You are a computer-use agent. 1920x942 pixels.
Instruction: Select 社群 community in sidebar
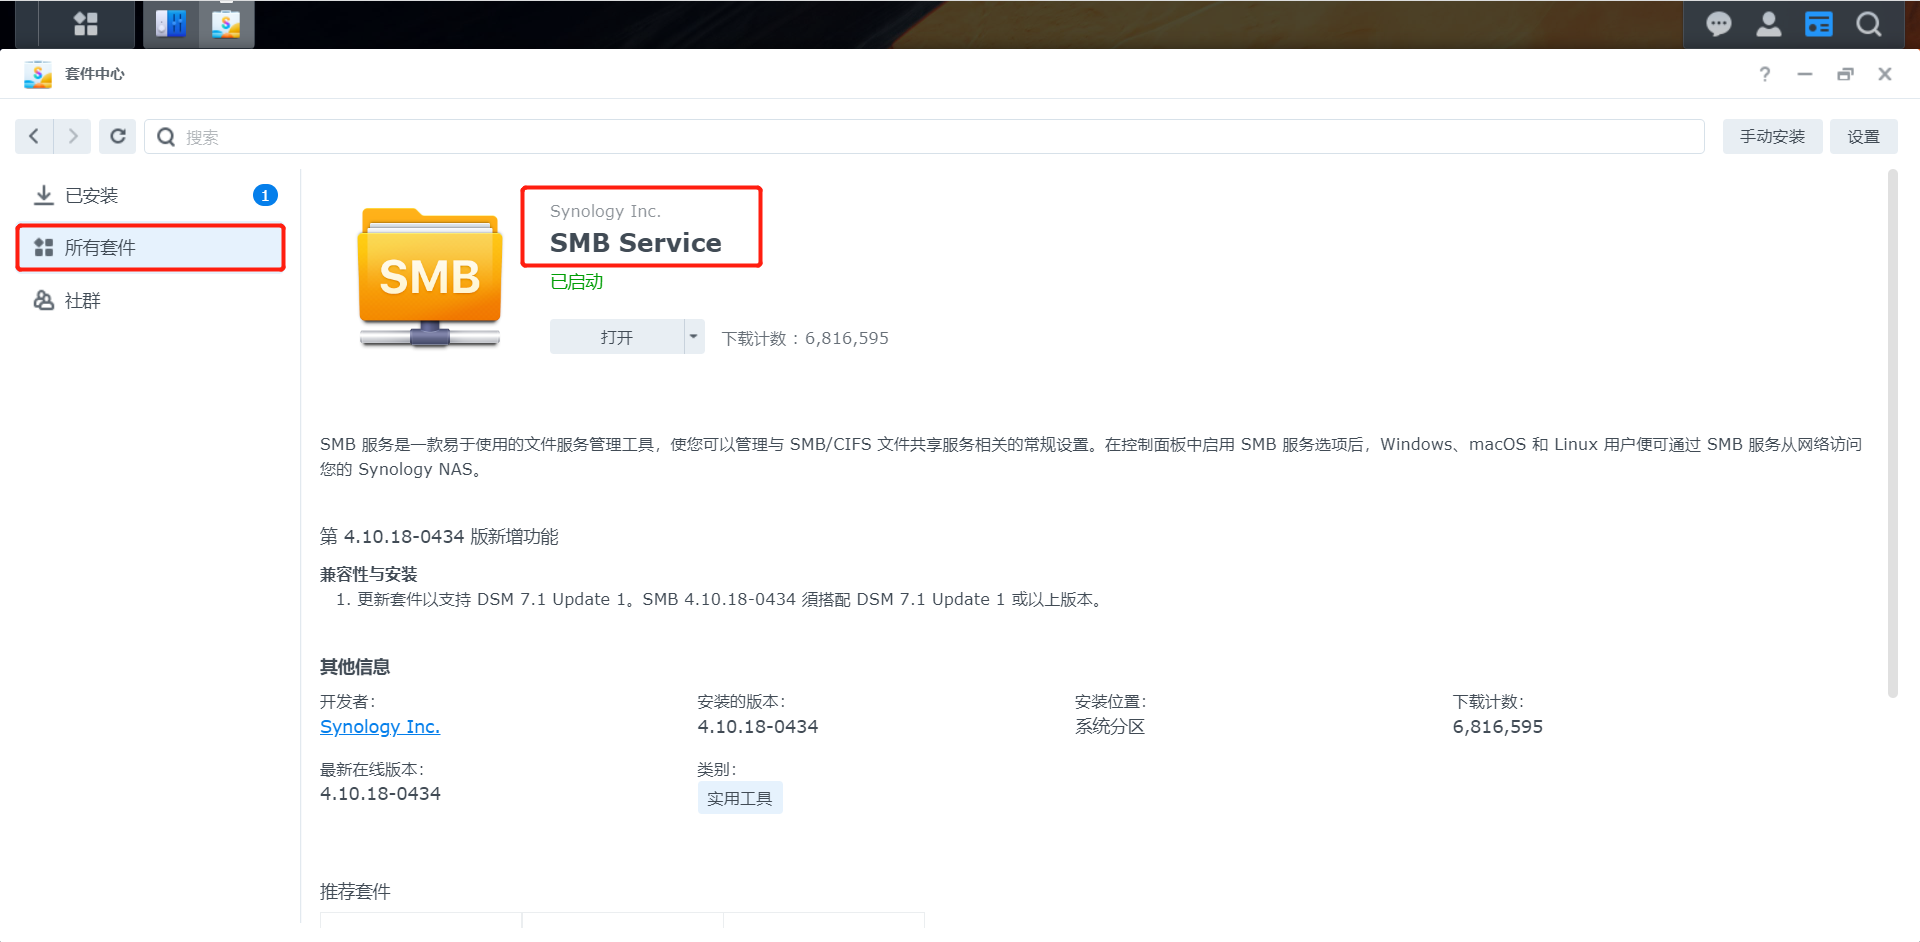point(150,300)
